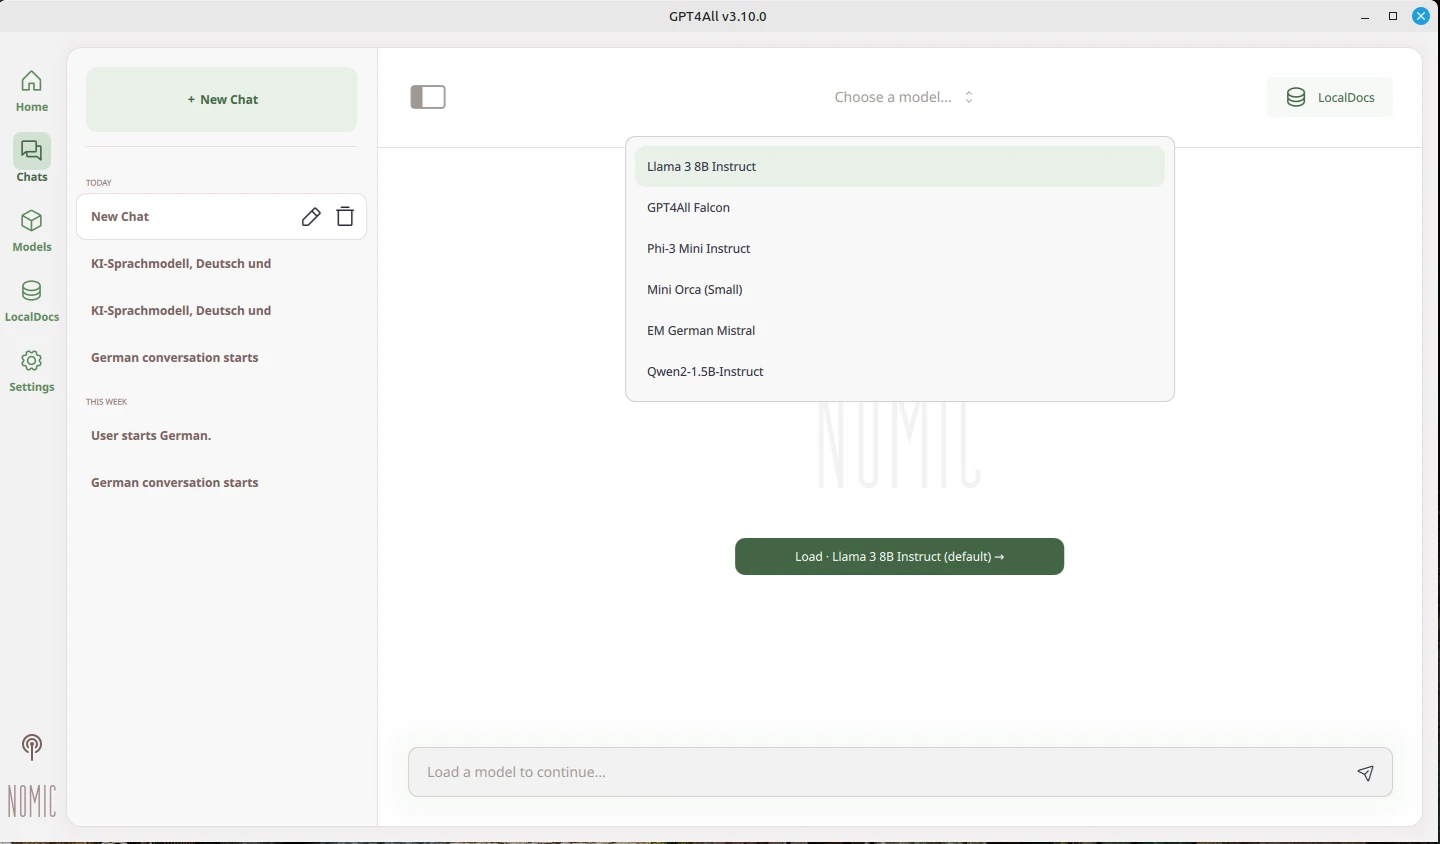The width and height of the screenshot is (1440, 844).
Task: Start a chat with + New Chat button
Action: tap(222, 100)
